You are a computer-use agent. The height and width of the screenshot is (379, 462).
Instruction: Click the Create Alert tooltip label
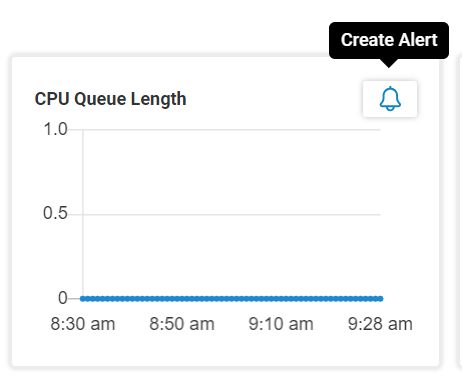(x=389, y=40)
